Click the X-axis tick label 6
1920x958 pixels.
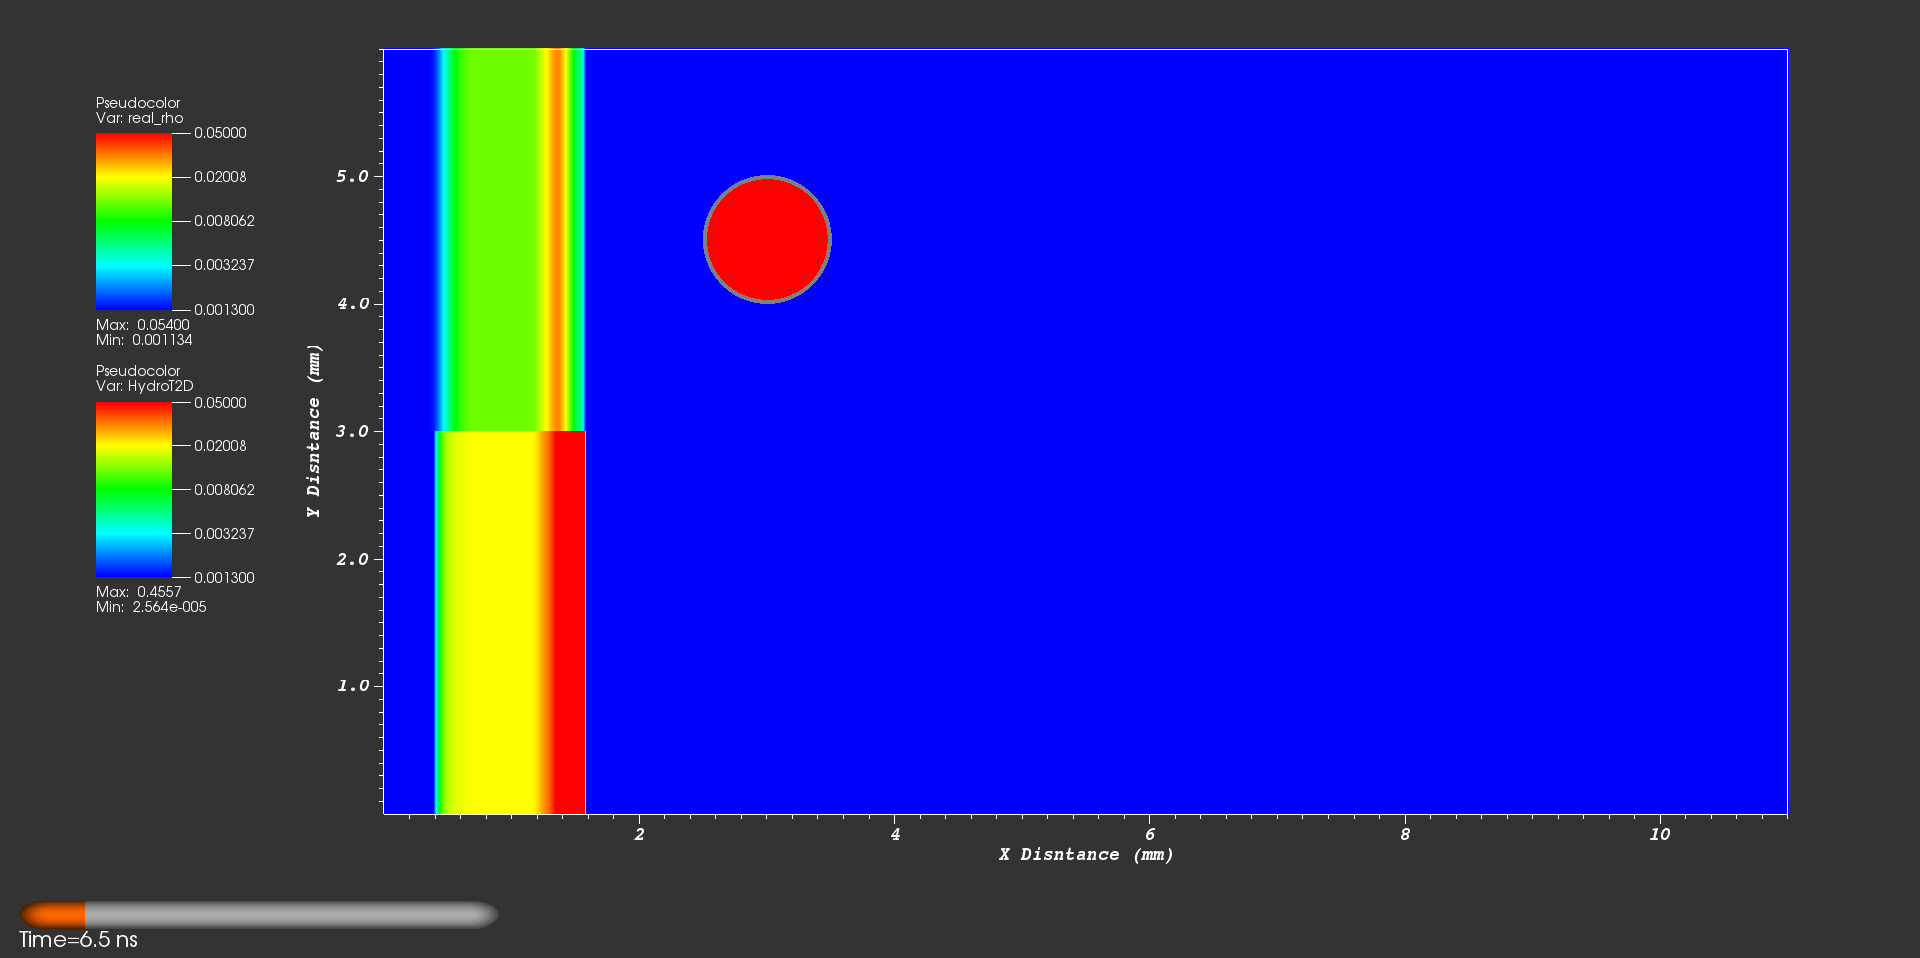point(1150,834)
